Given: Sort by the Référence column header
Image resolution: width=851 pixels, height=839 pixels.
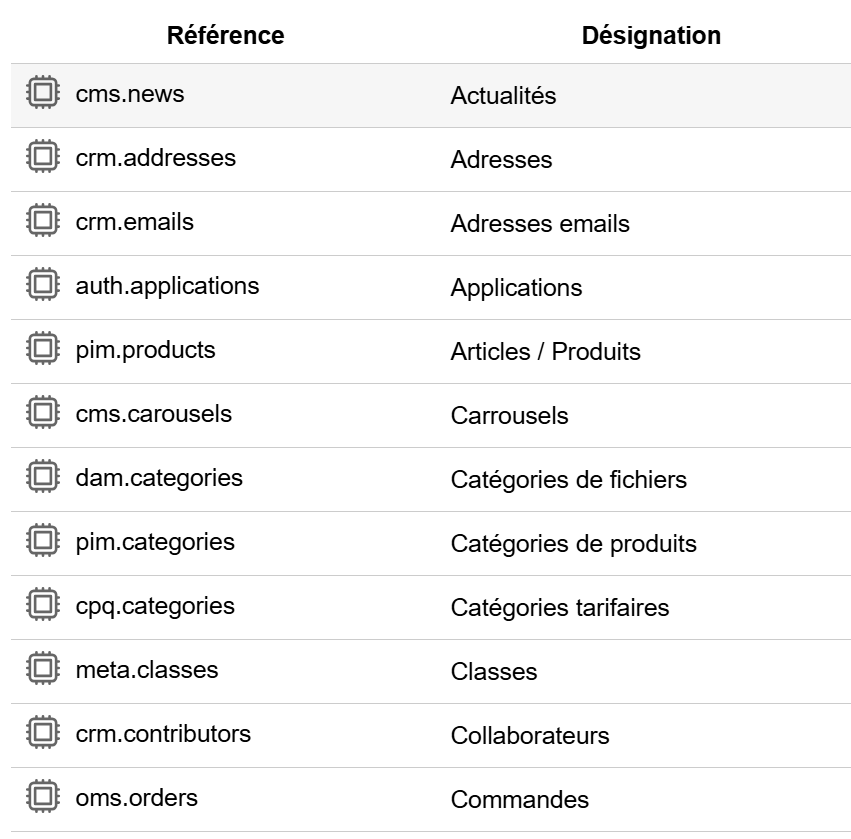Looking at the screenshot, I should tap(225, 35).
